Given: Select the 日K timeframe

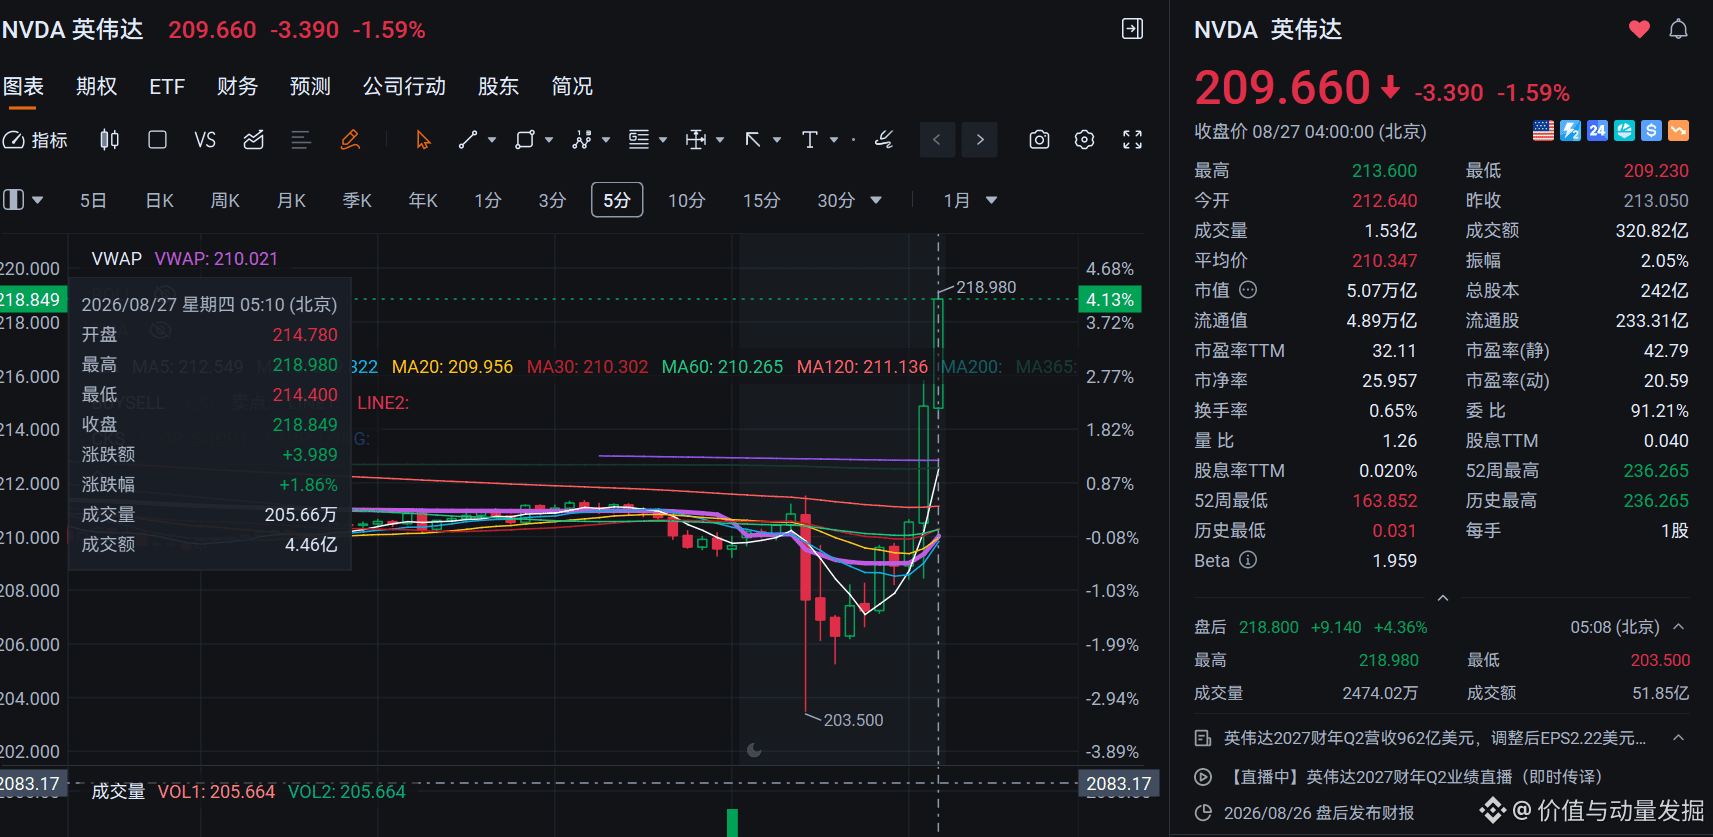Looking at the screenshot, I should tap(160, 201).
